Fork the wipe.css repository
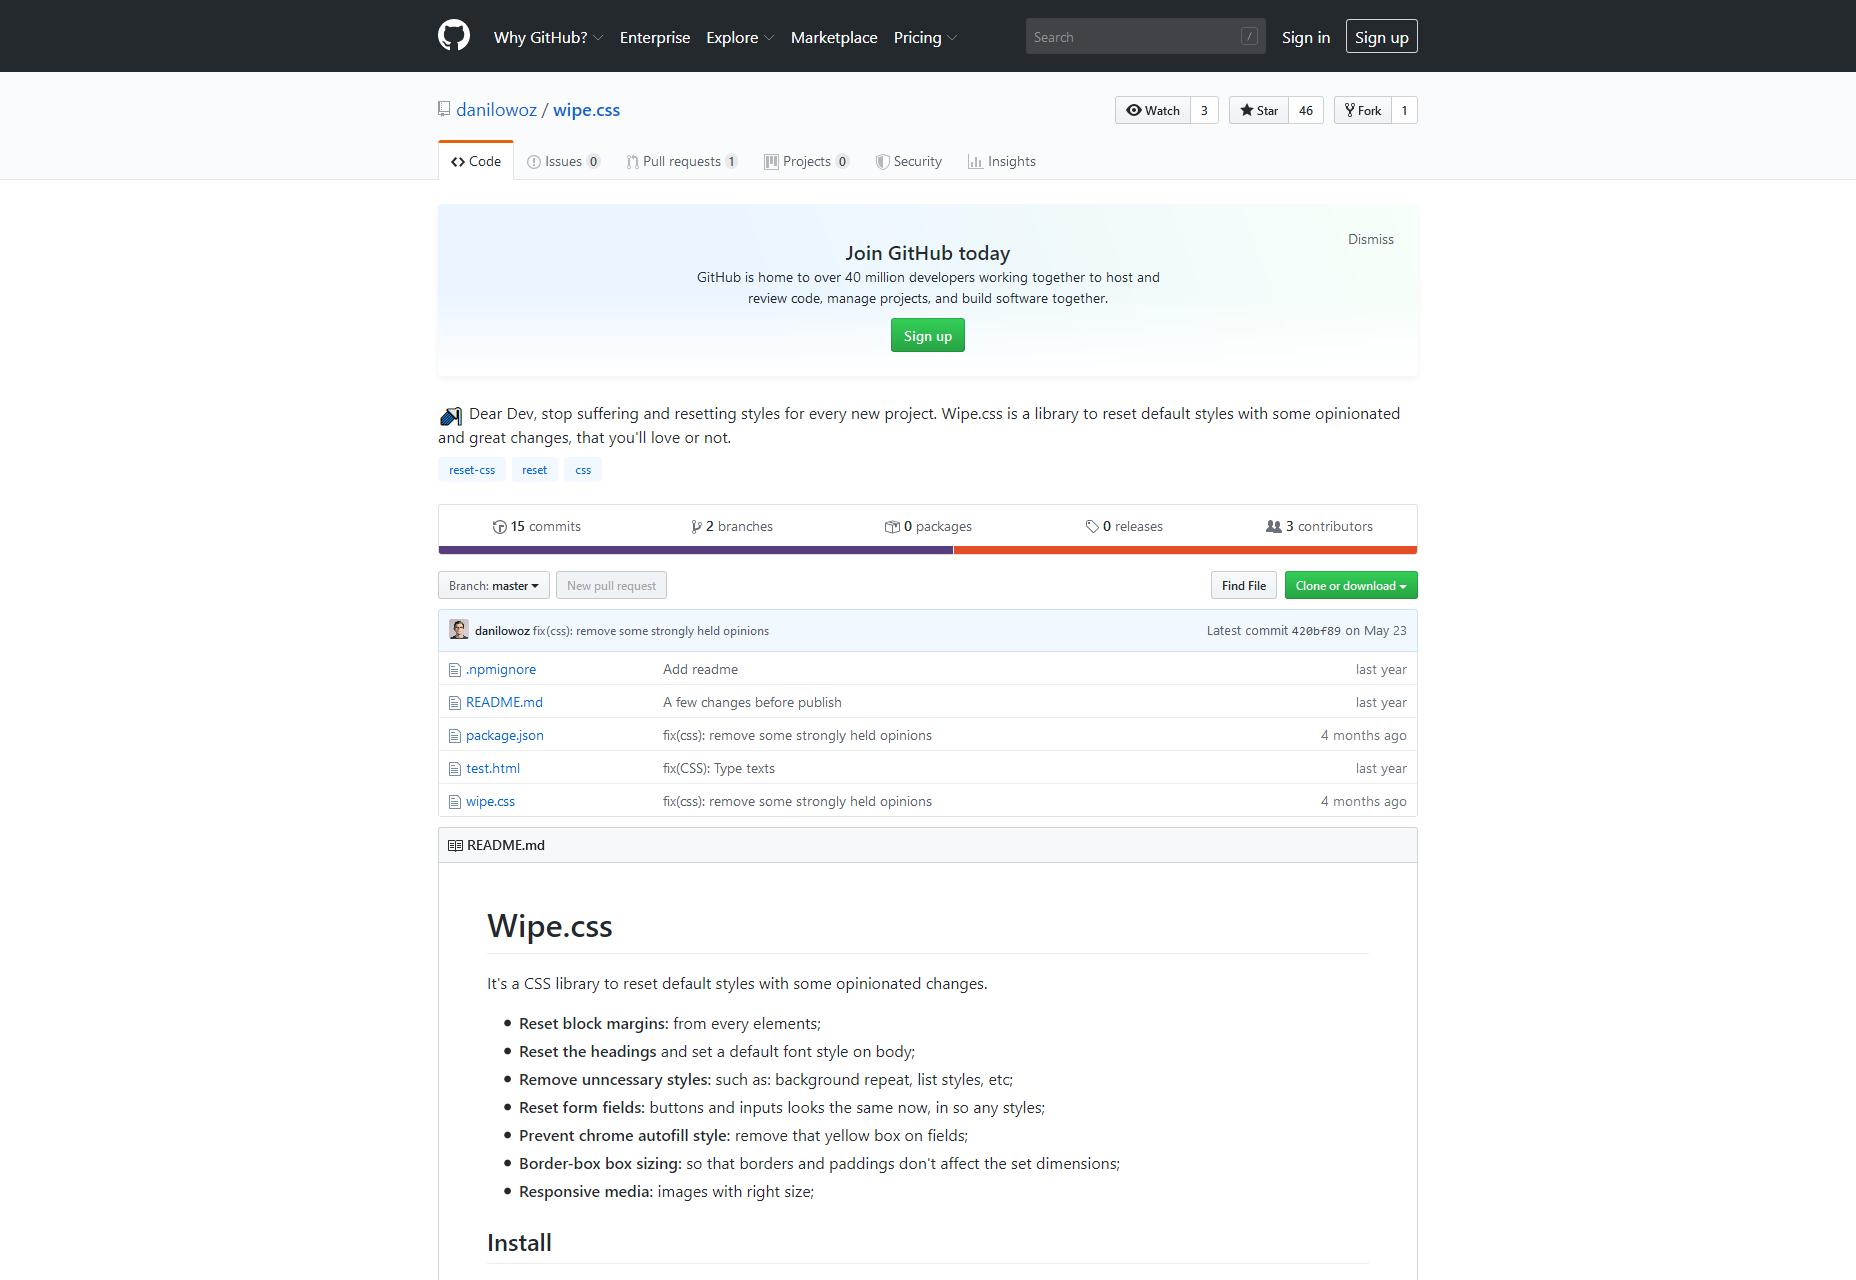The height and width of the screenshot is (1280, 1856). (1362, 110)
